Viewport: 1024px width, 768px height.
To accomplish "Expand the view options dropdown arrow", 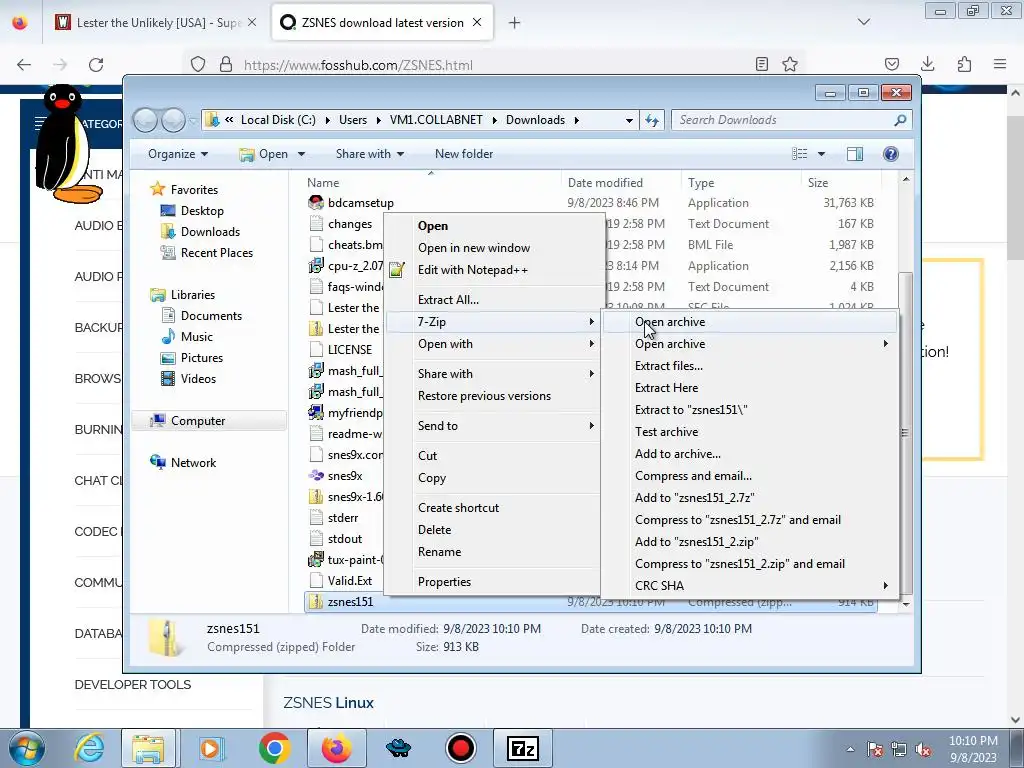I will (x=821, y=154).
